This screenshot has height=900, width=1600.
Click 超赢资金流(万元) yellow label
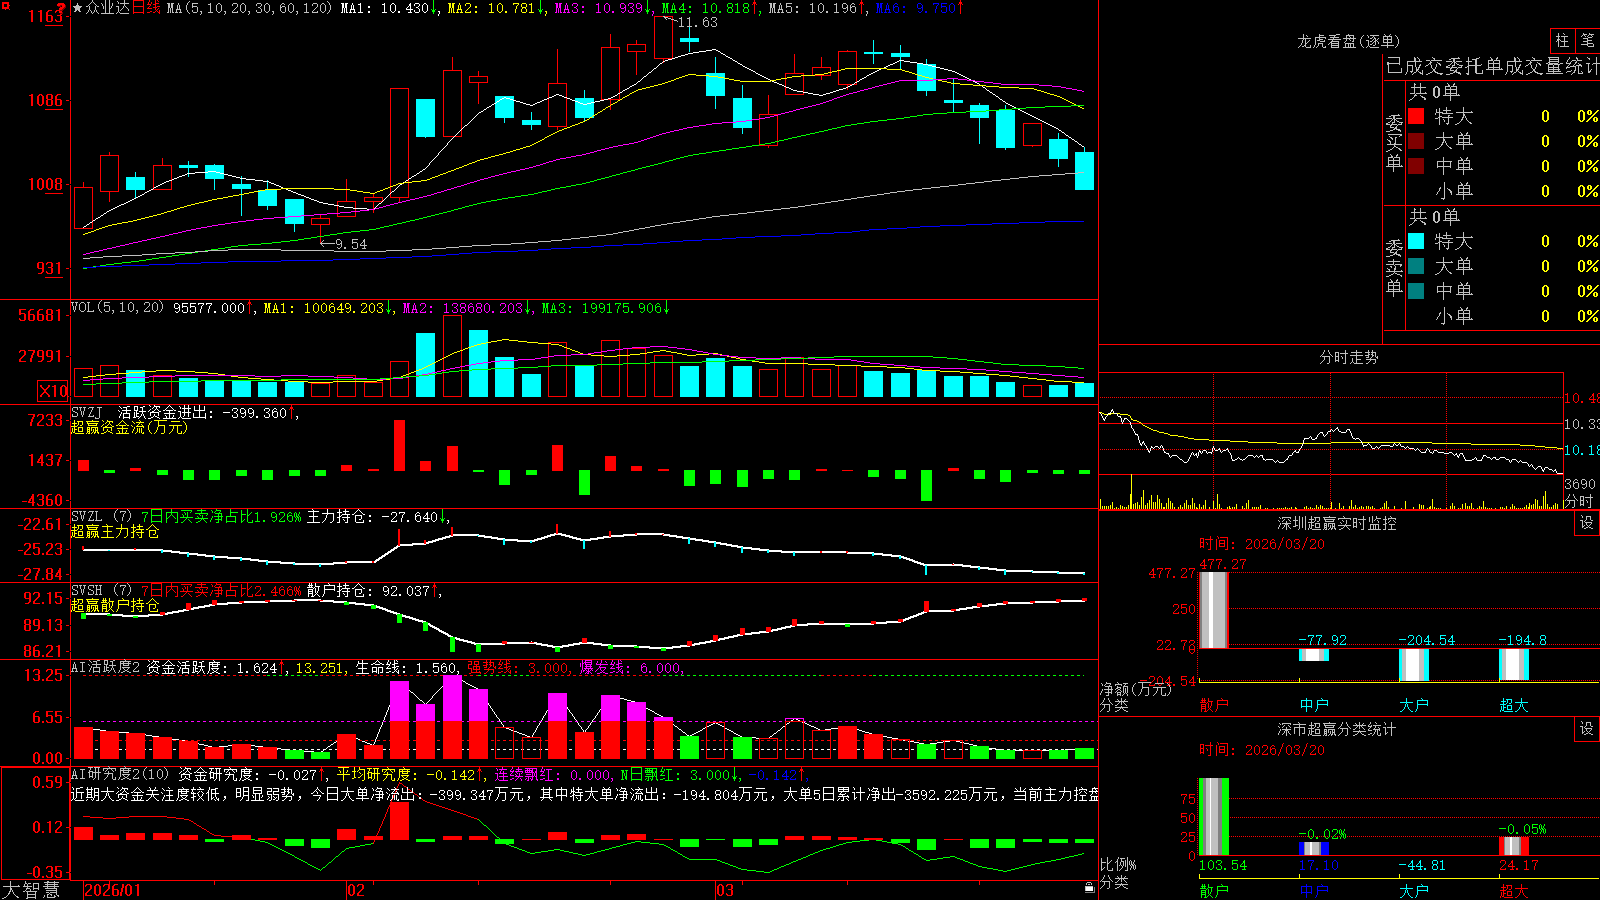[129, 427]
